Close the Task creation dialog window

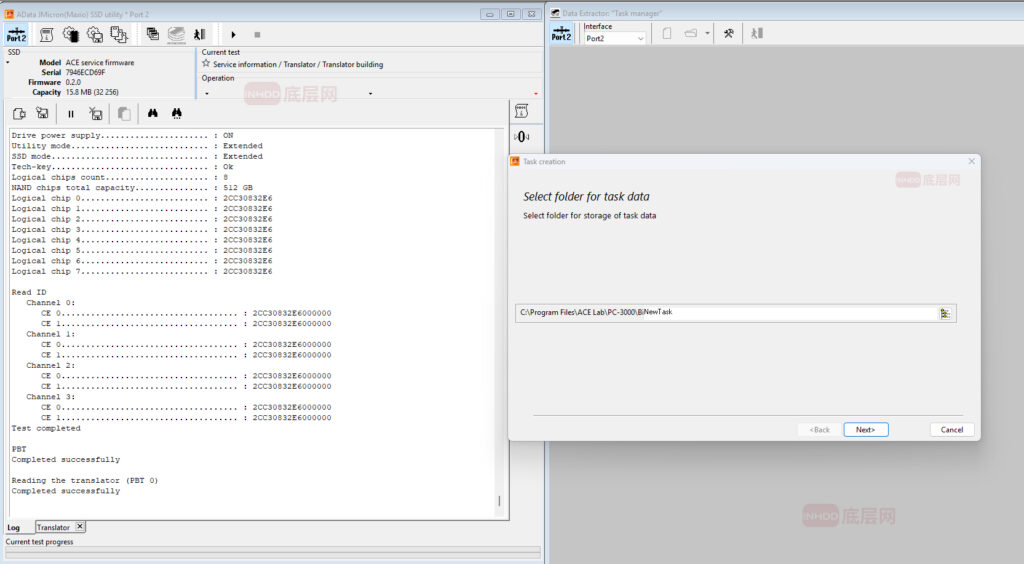[971, 161]
